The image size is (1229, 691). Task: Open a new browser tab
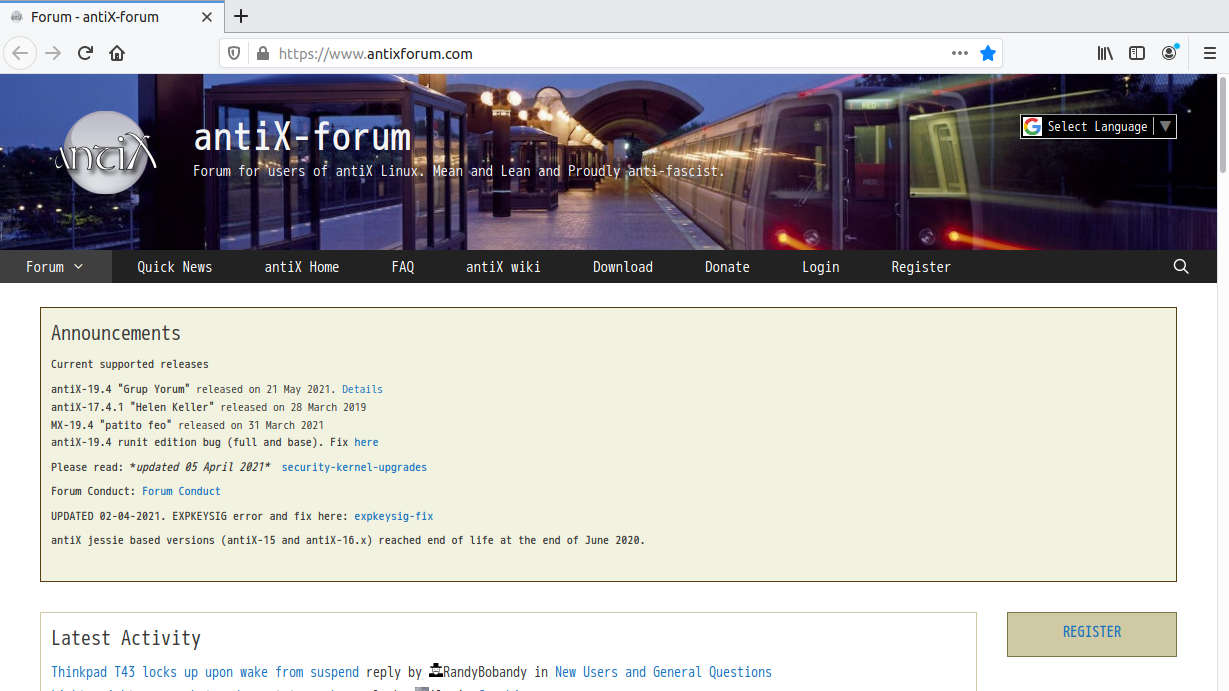click(241, 16)
